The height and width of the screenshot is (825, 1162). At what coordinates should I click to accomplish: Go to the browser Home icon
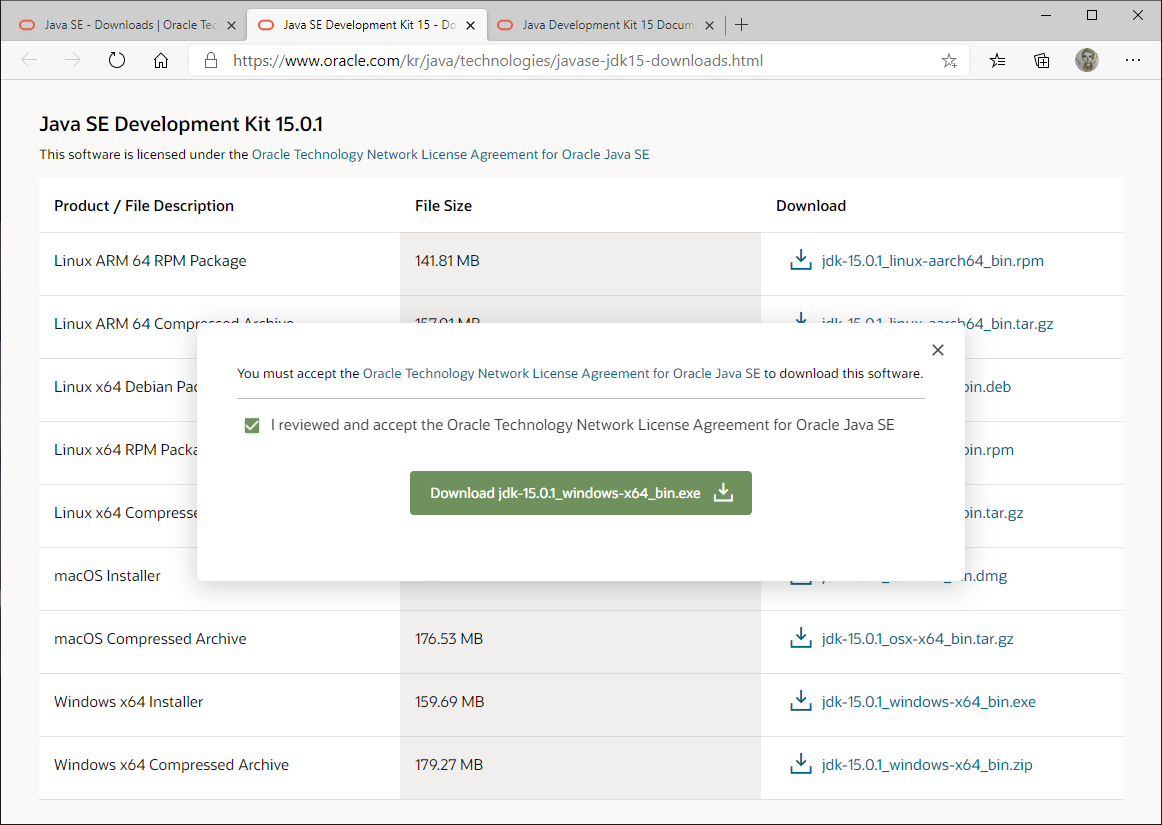(x=161, y=61)
